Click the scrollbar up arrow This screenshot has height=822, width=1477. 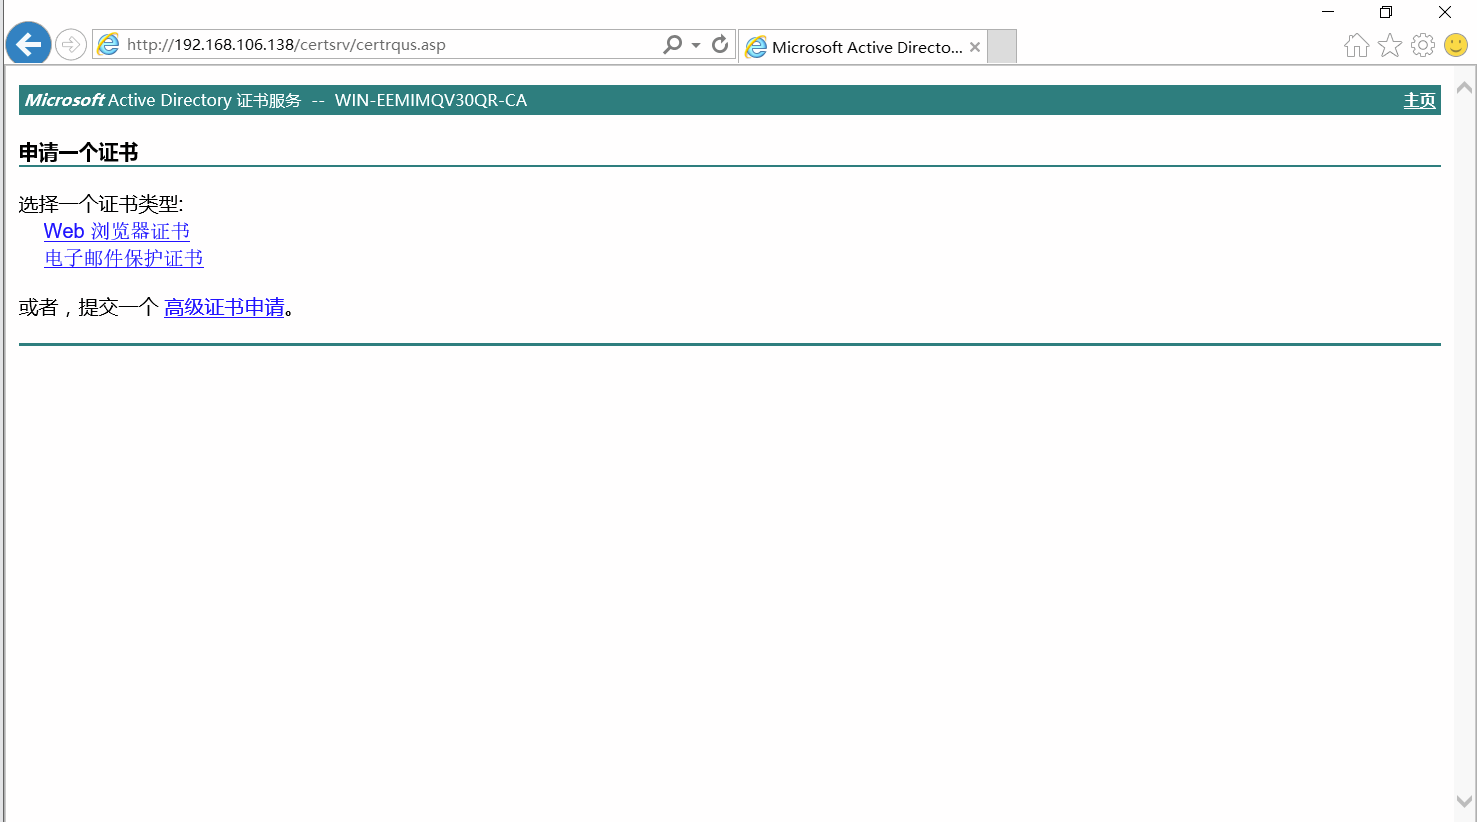(x=1465, y=88)
